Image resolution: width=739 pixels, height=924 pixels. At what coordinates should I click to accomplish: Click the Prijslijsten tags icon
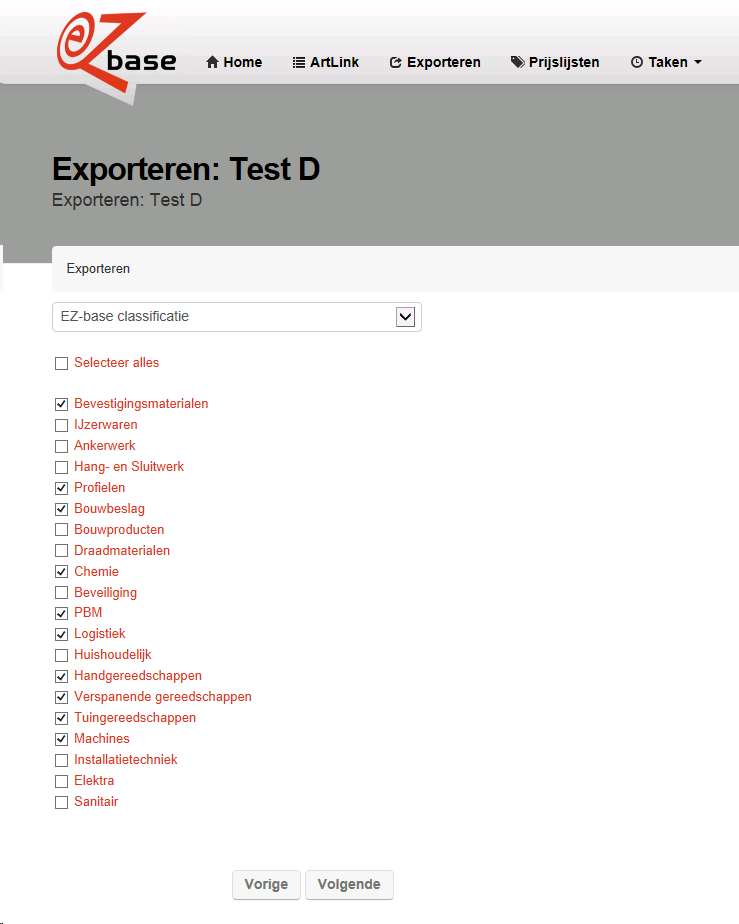pyautogui.click(x=517, y=62)
